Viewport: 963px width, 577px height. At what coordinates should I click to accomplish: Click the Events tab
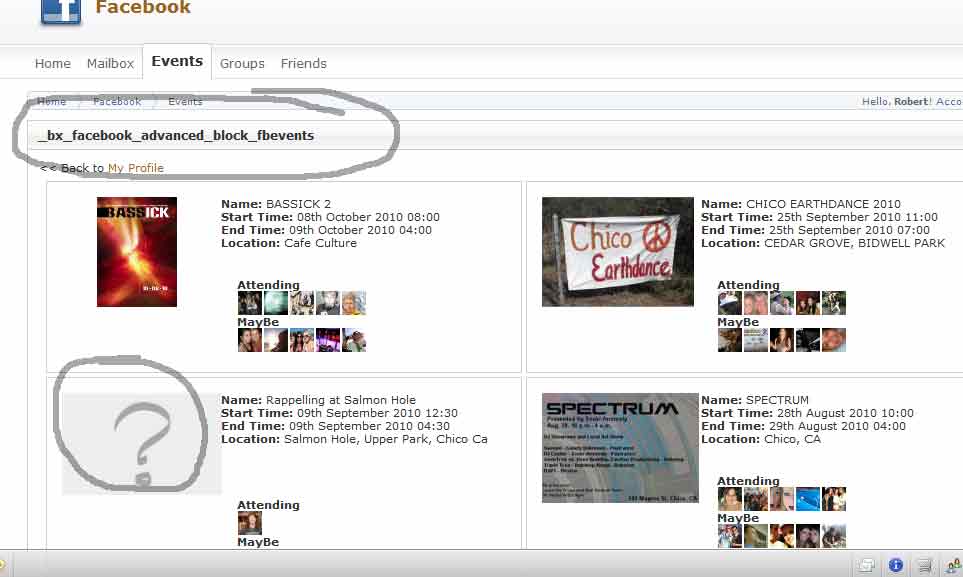177,61
